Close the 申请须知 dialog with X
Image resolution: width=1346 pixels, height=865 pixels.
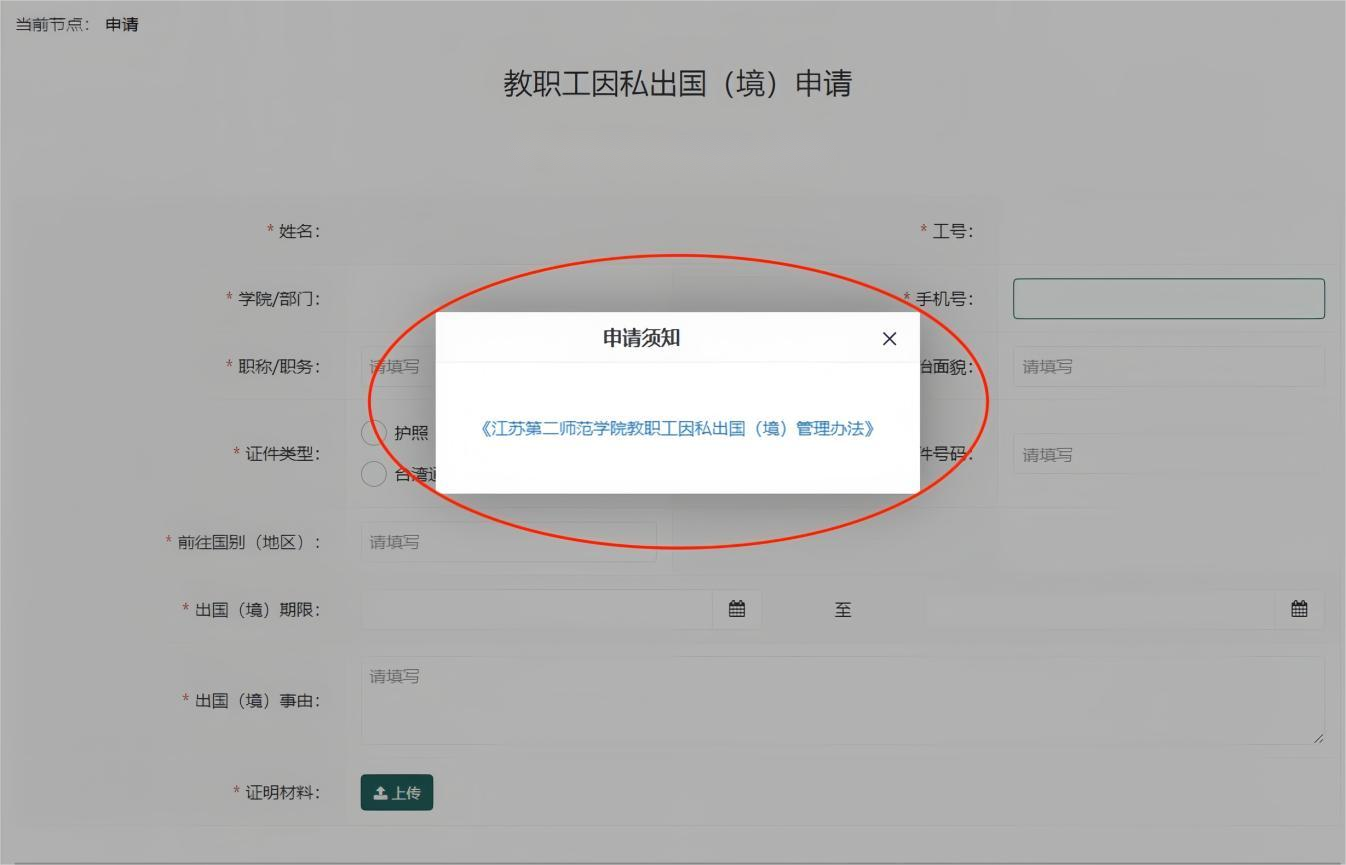[889, 339]
